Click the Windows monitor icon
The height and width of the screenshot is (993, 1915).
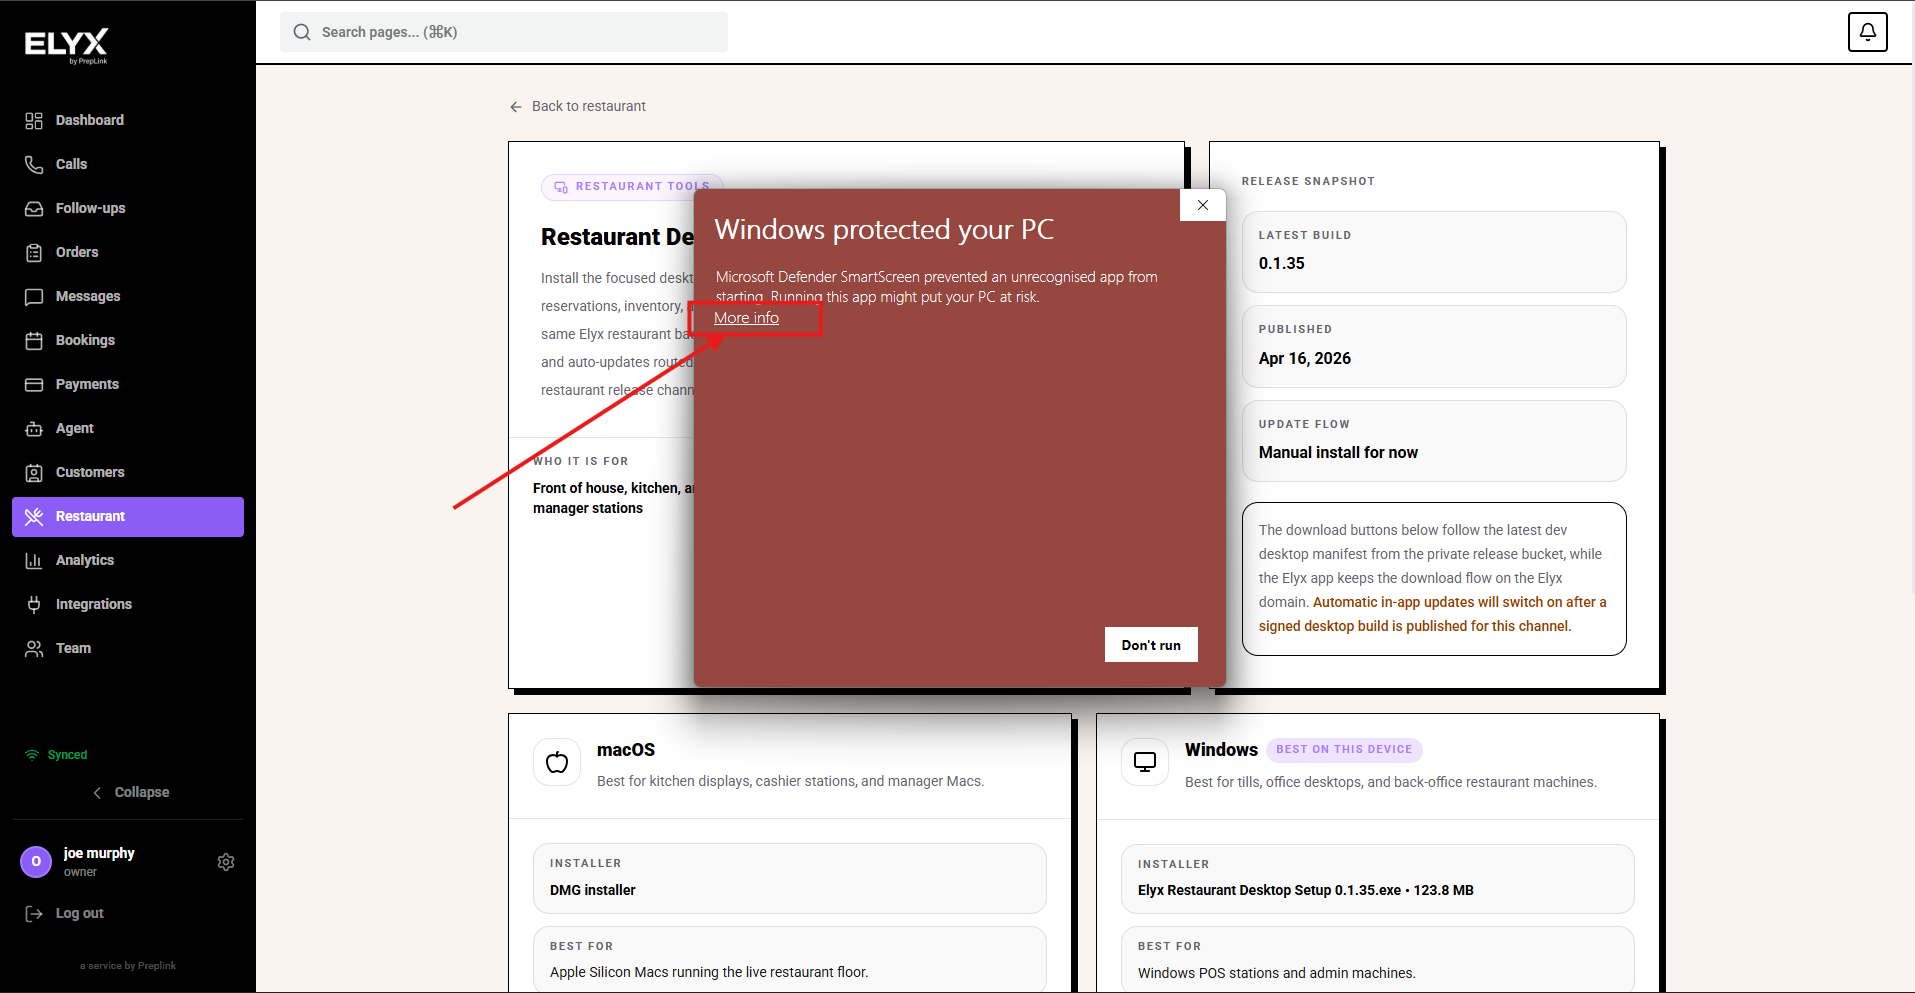(x=1145, y=762)
